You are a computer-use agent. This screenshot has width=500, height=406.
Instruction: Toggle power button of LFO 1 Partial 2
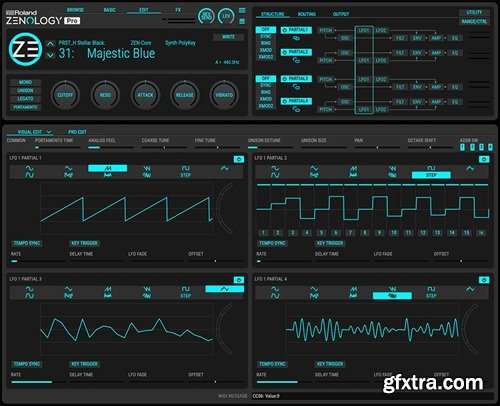(x=484, y=159)
